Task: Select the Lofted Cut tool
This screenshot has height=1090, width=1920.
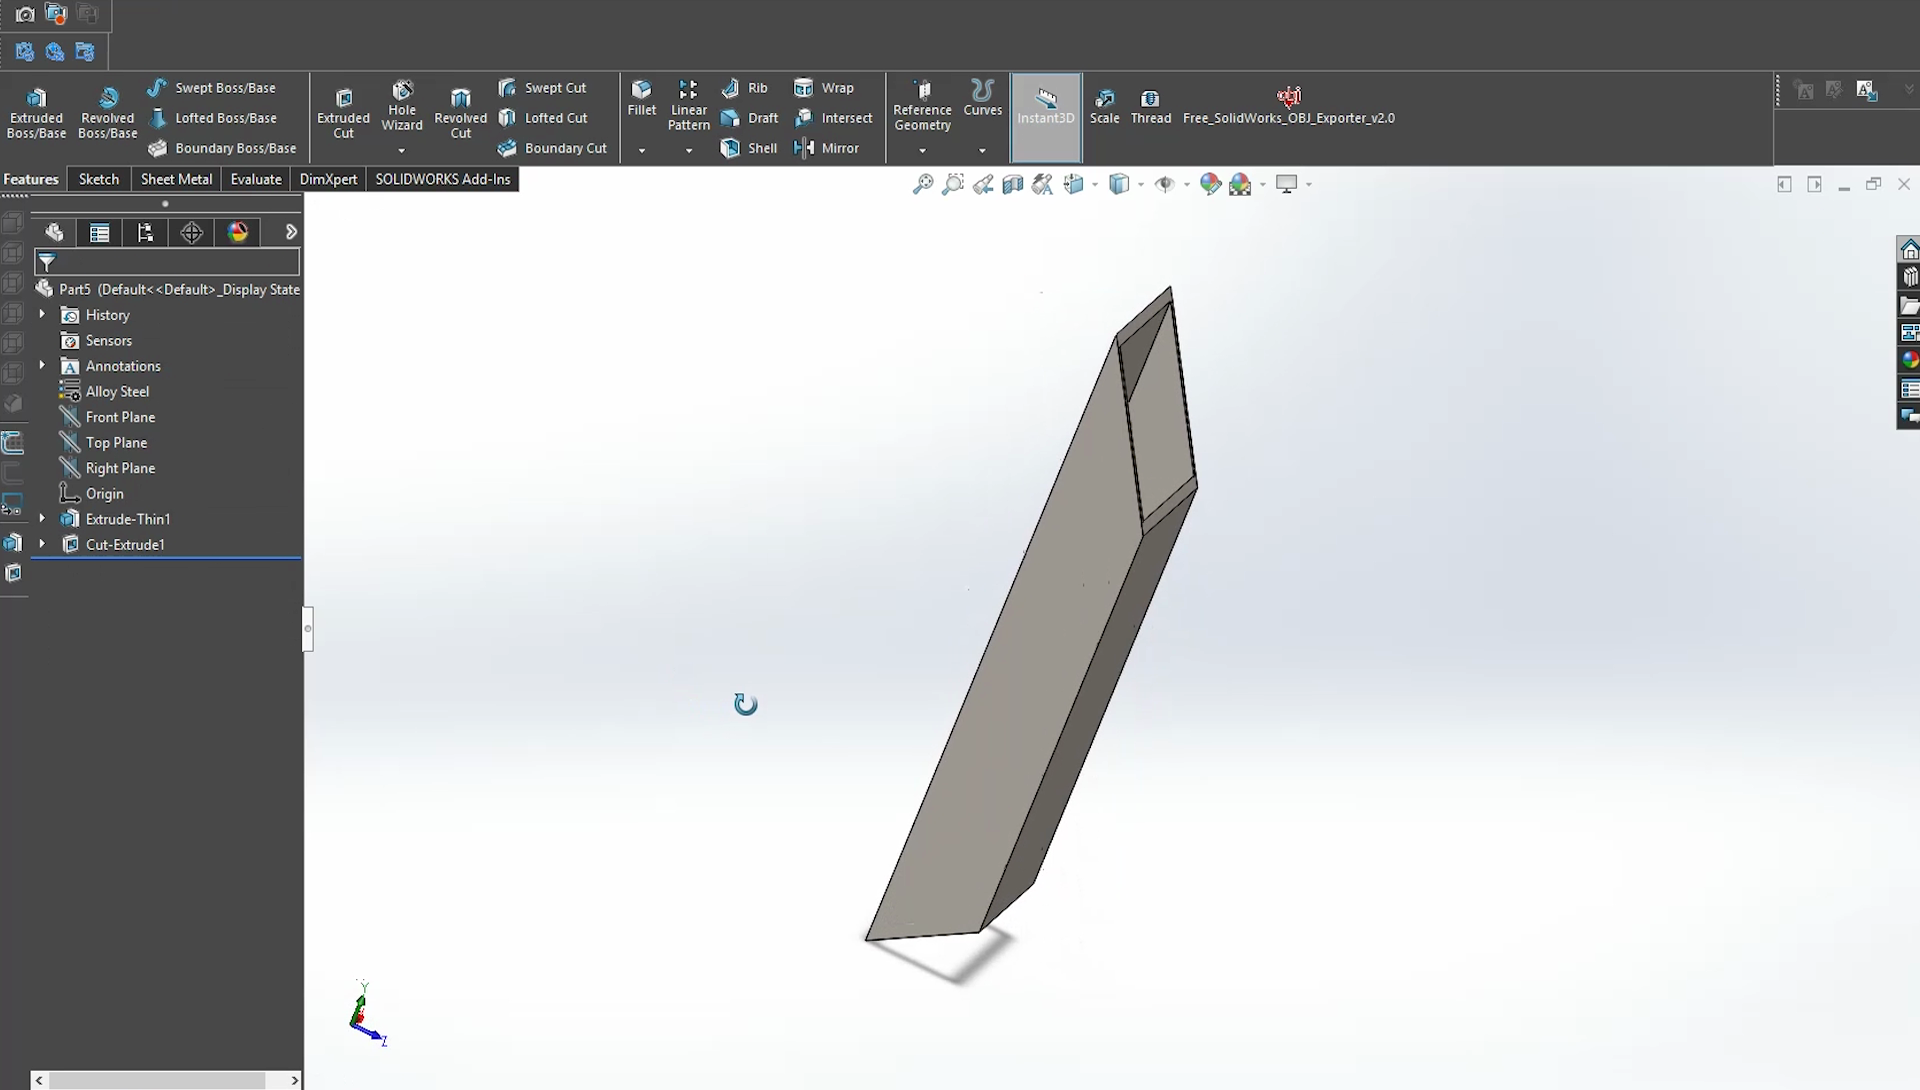Action: [543, 118]
